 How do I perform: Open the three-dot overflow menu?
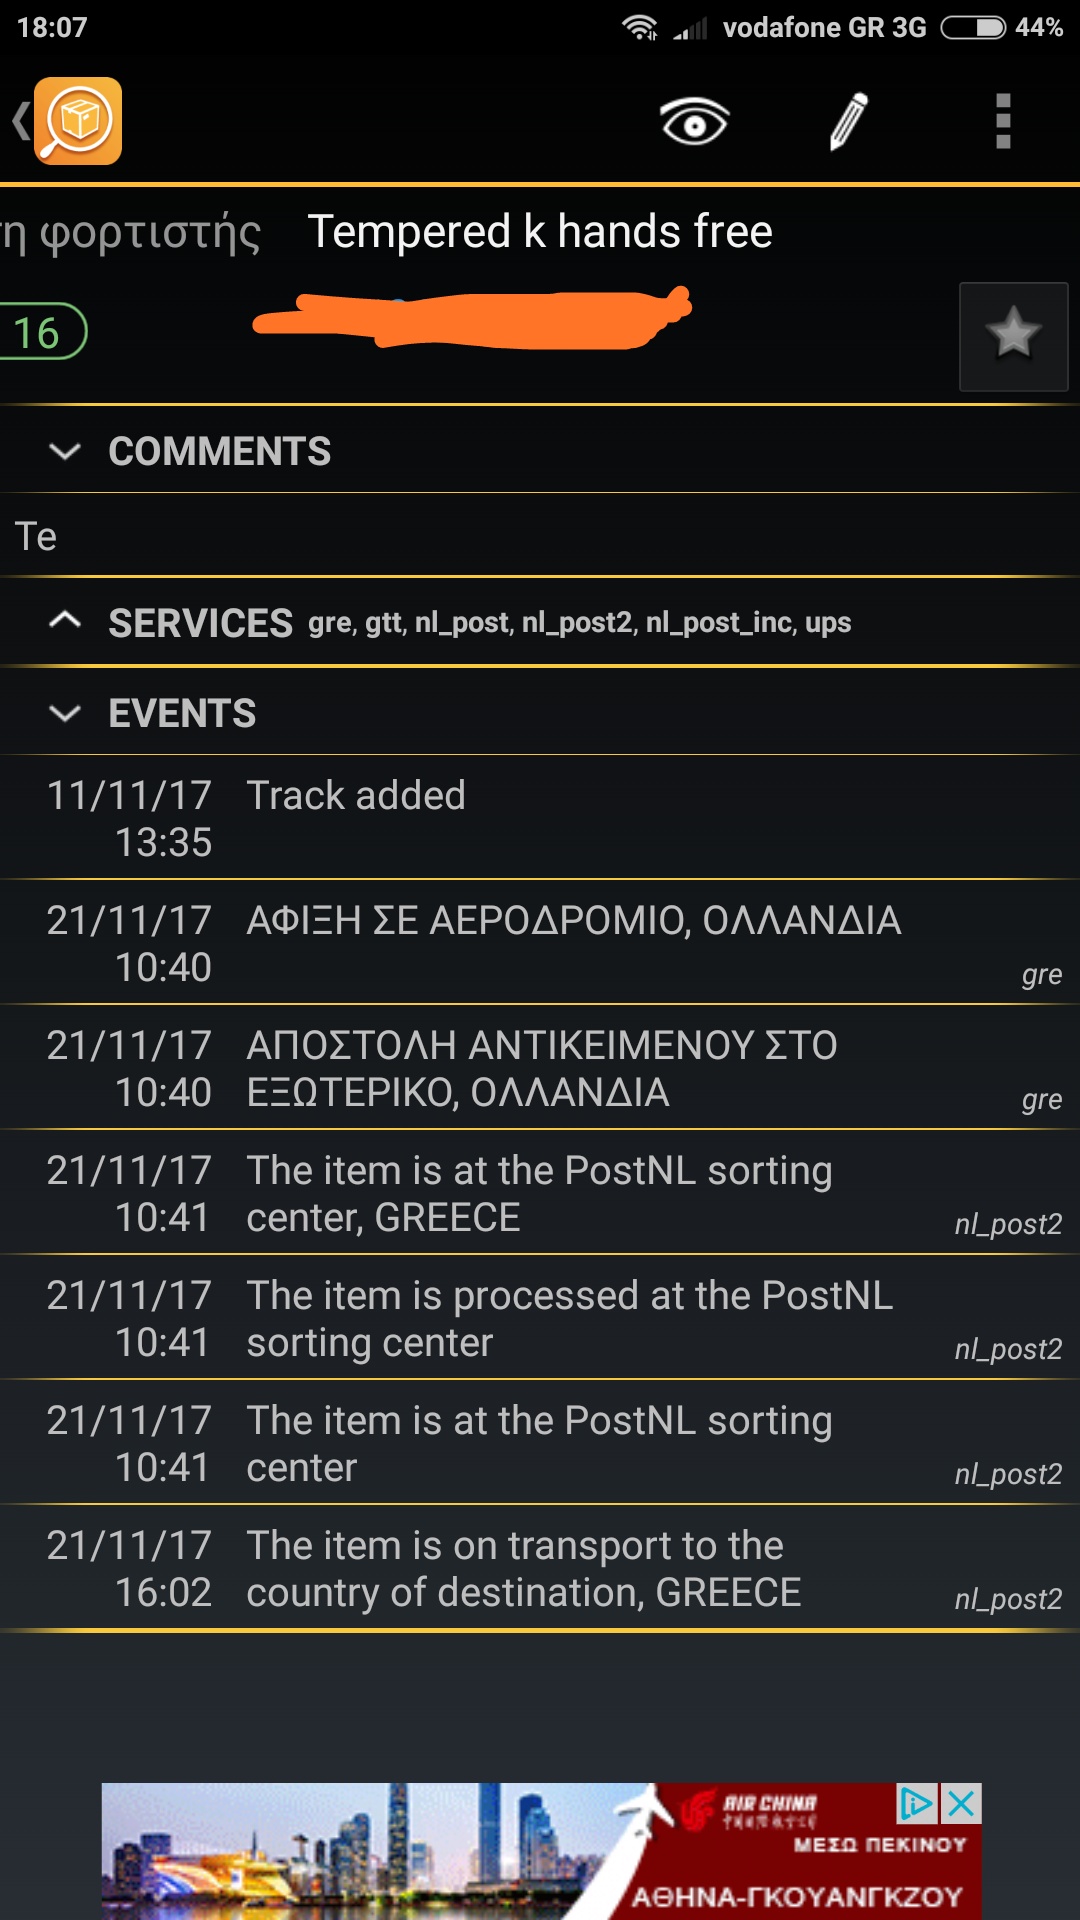(1003, 122)
